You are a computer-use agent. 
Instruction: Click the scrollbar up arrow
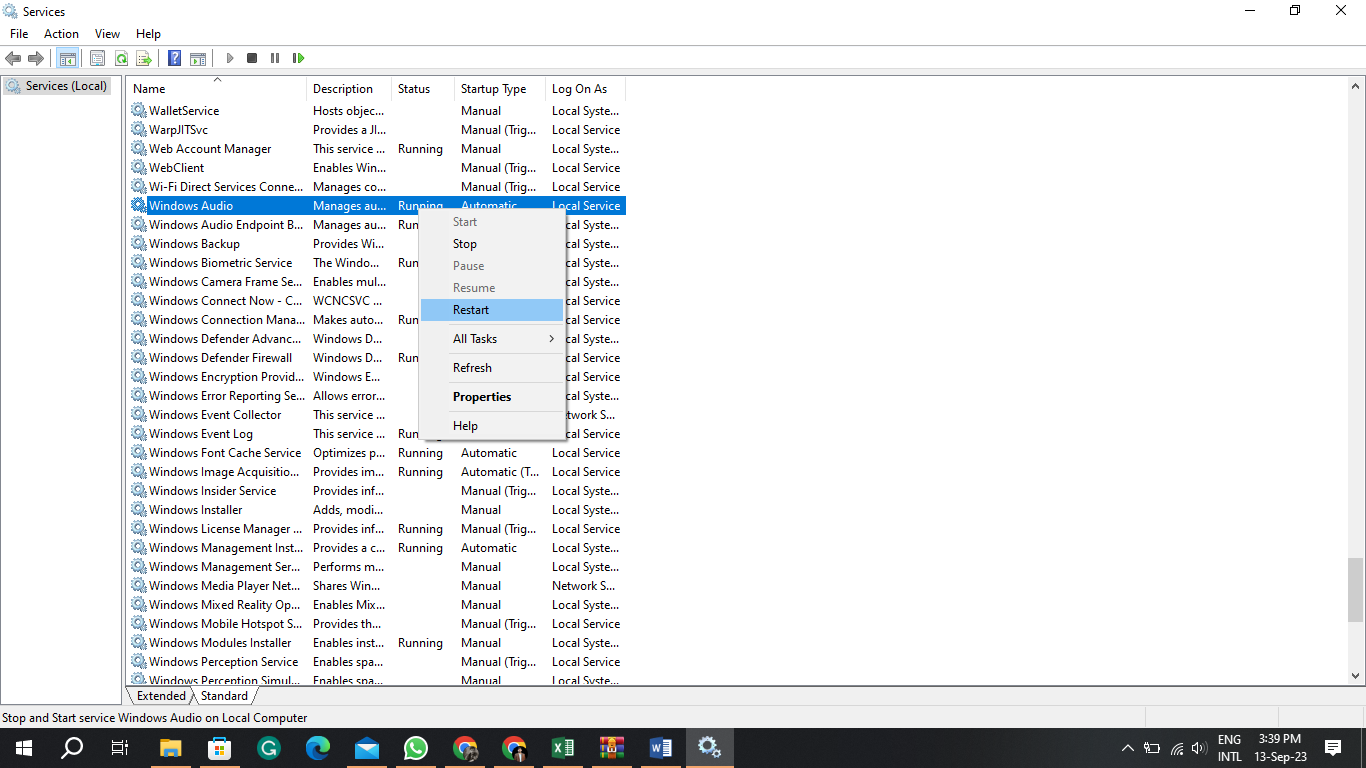click(x=1356, y=87)
